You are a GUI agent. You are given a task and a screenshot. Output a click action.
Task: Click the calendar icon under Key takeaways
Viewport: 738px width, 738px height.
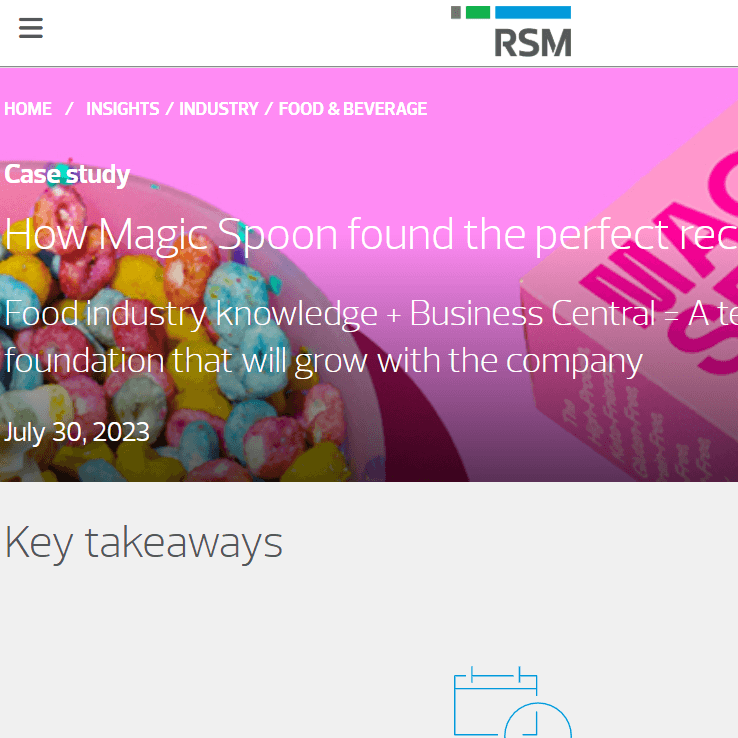point(513,702)
